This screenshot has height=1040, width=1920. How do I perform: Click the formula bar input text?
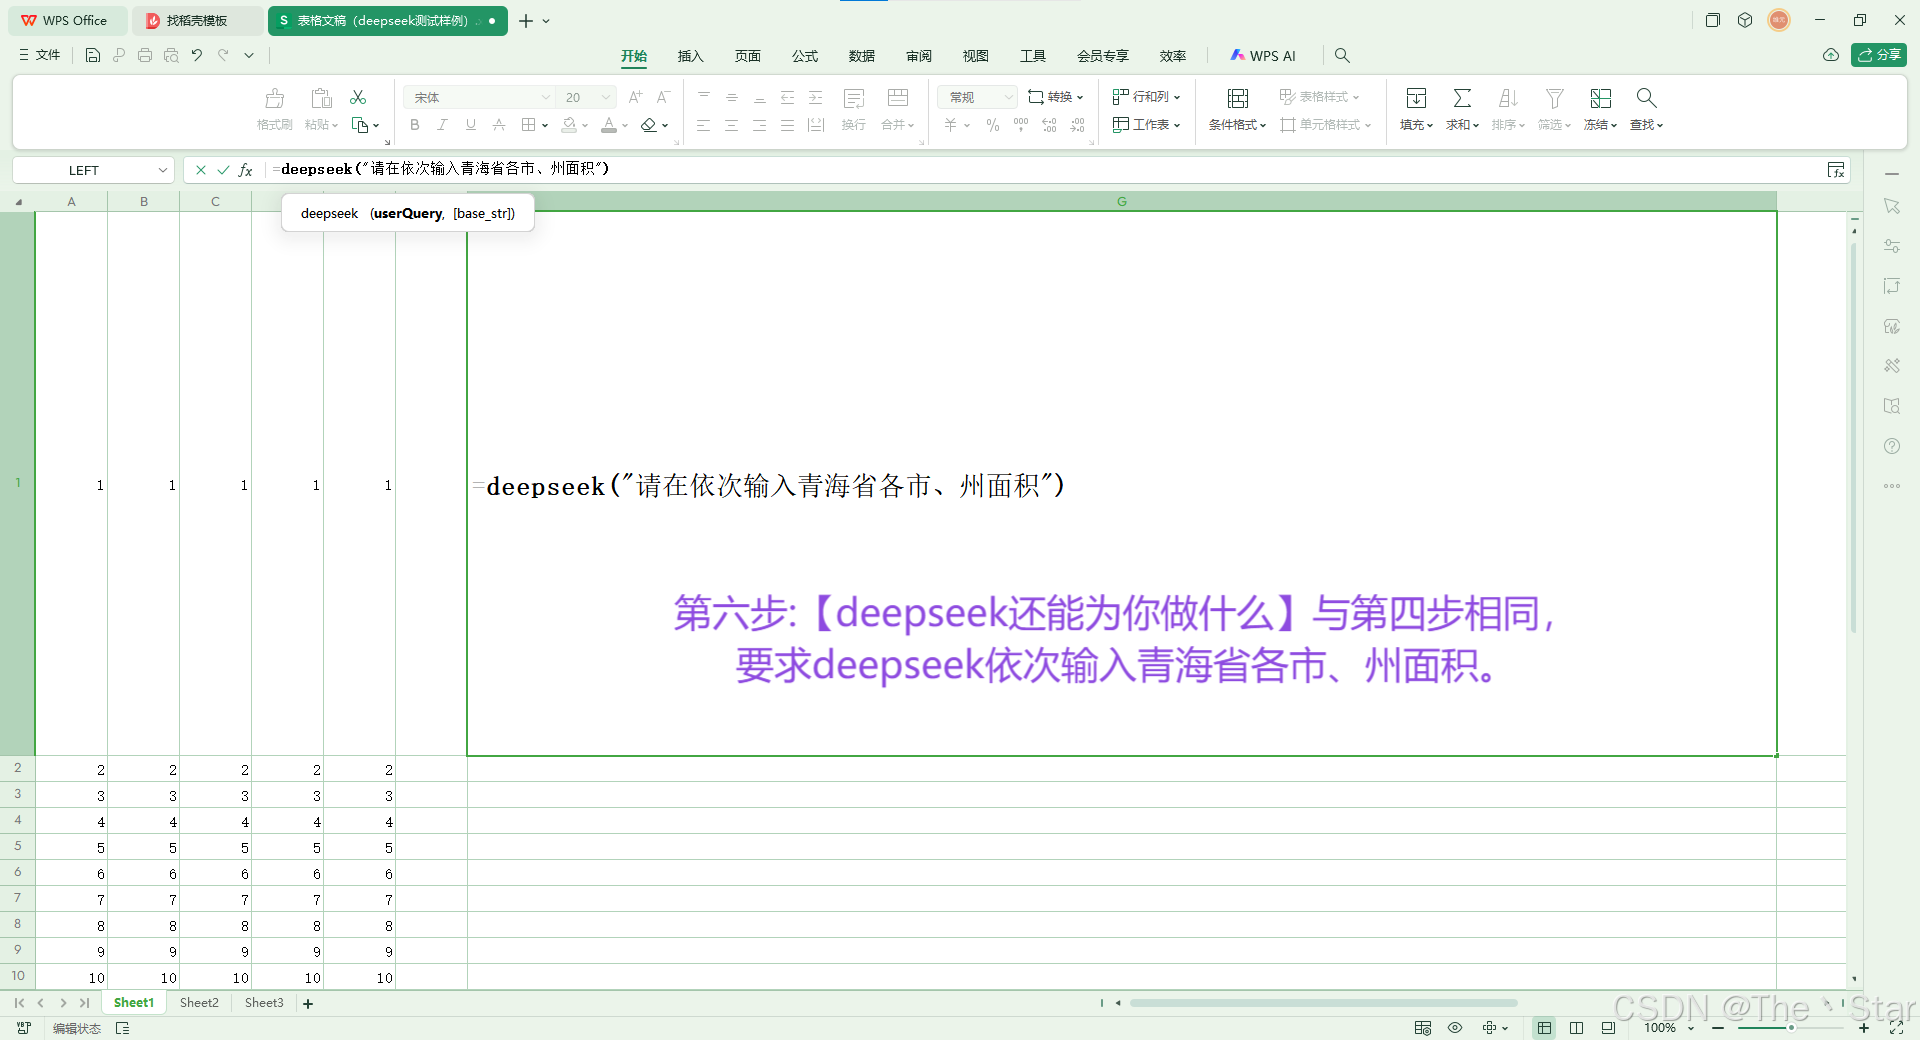tap(441, 169)
